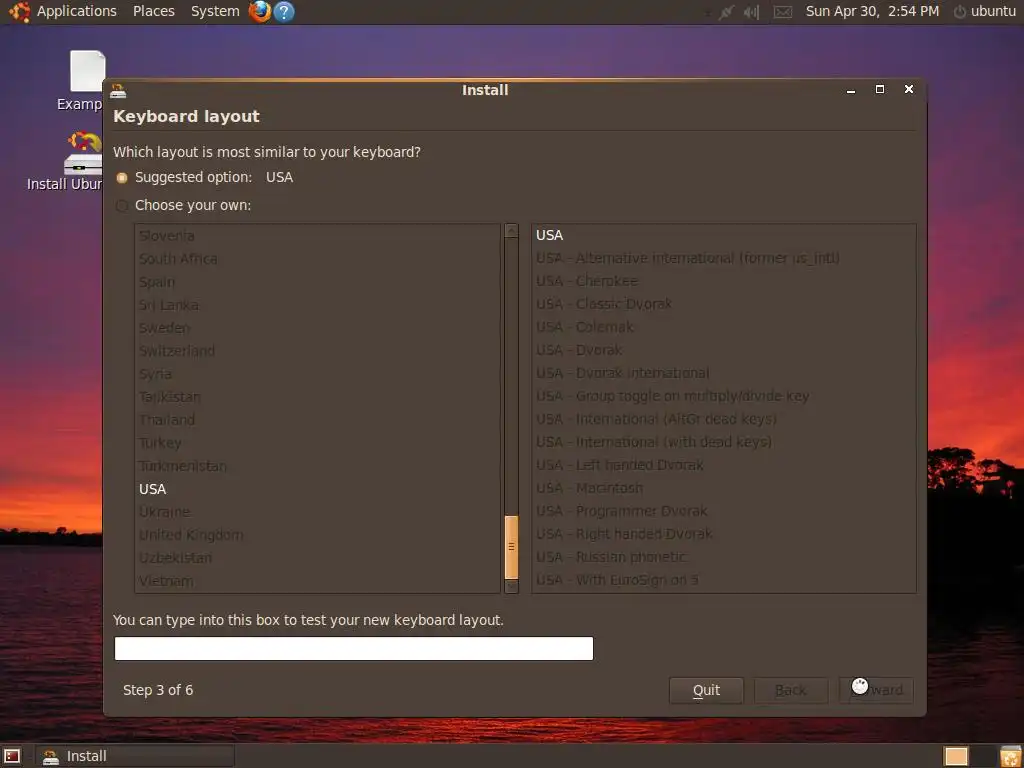Click the Ubuntu logo in the top panel
Image resolution: width=1024 pixels, height=768 pixels.
click(x=20, y=11)
